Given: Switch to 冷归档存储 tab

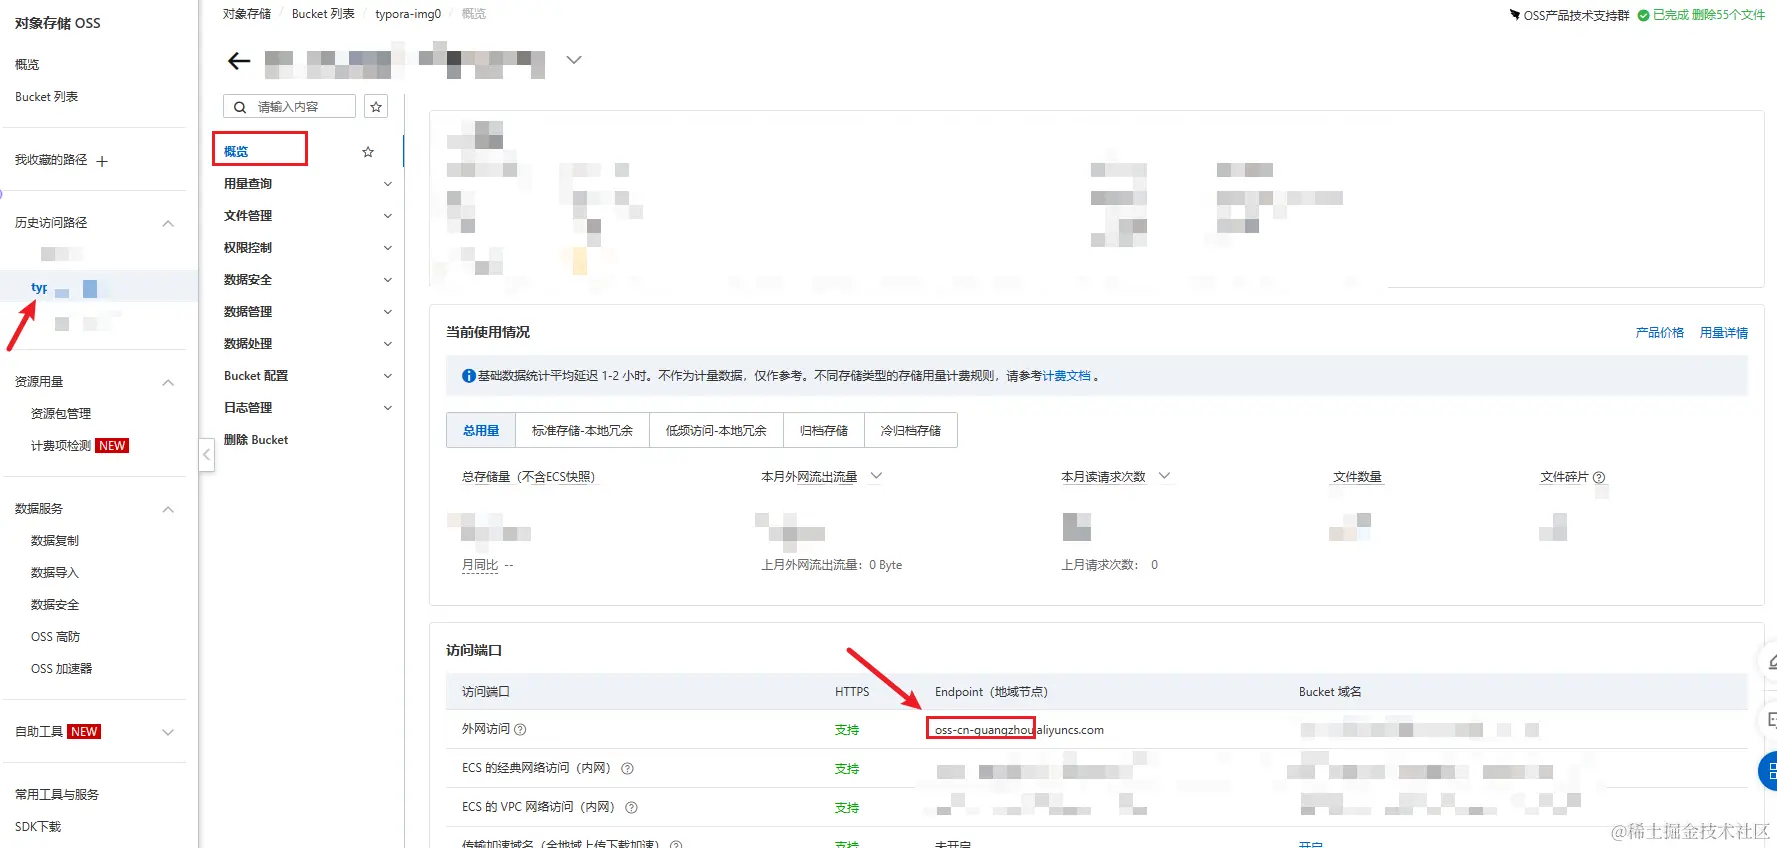Looking at the screenshot, I should 910,431.
